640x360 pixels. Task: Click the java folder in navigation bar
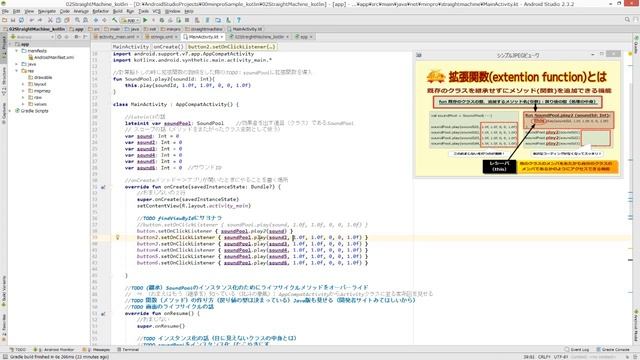click(x=132, y=29)
